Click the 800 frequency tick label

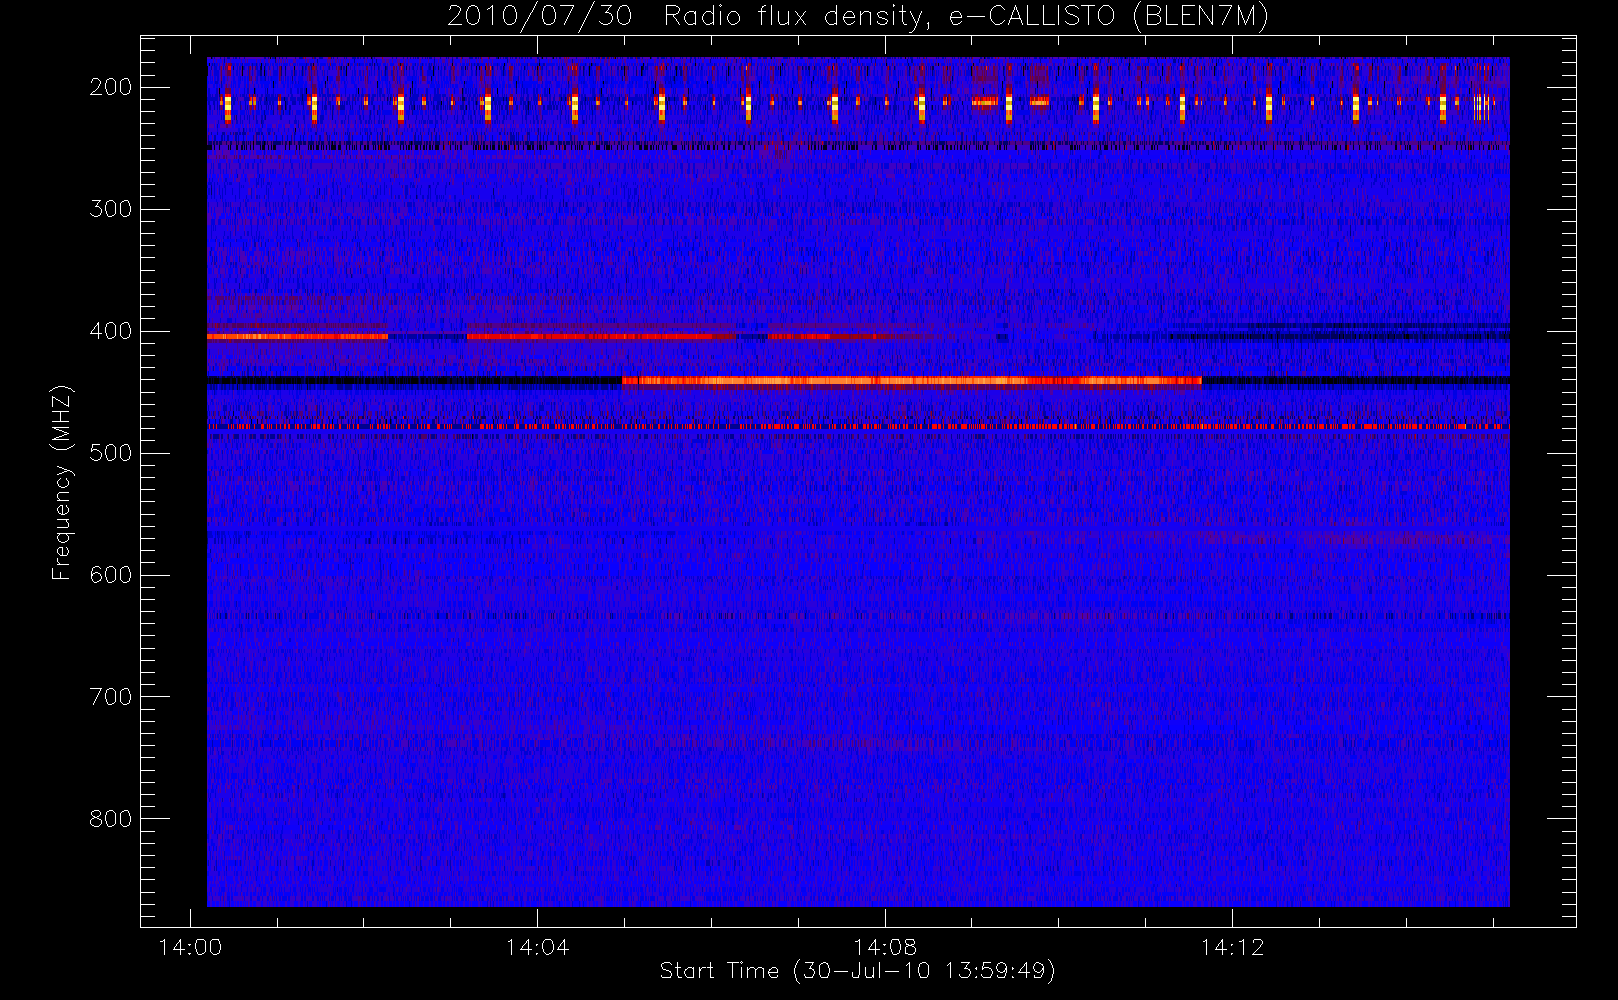click(x=110, y=819)
